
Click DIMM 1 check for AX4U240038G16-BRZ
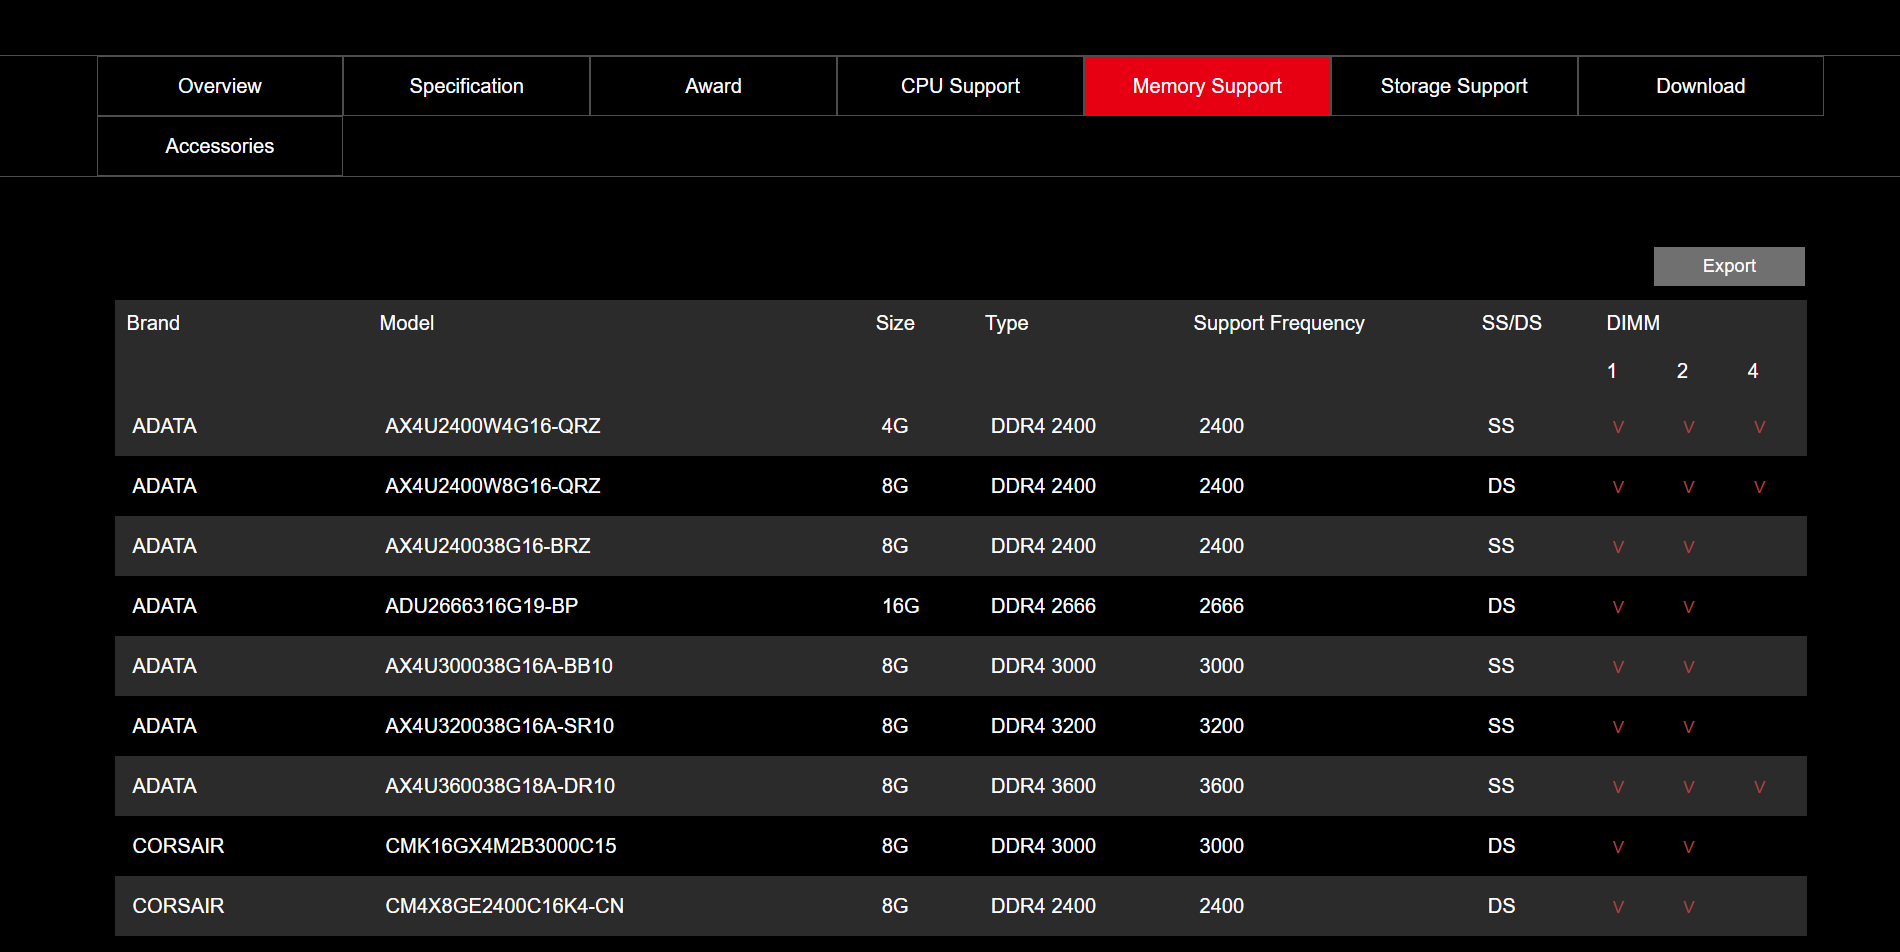click(1618, 547)
